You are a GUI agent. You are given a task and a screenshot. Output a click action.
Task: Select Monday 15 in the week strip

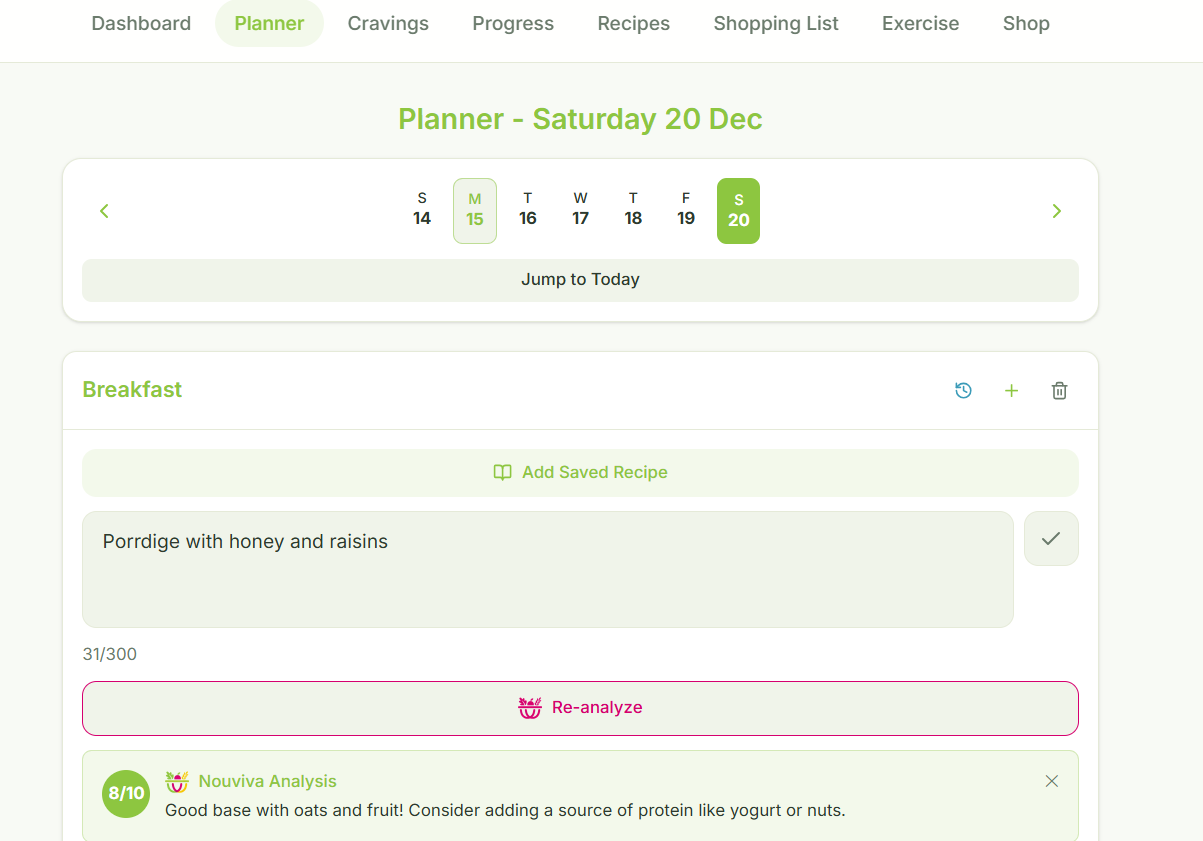click(x=475, y=210)
